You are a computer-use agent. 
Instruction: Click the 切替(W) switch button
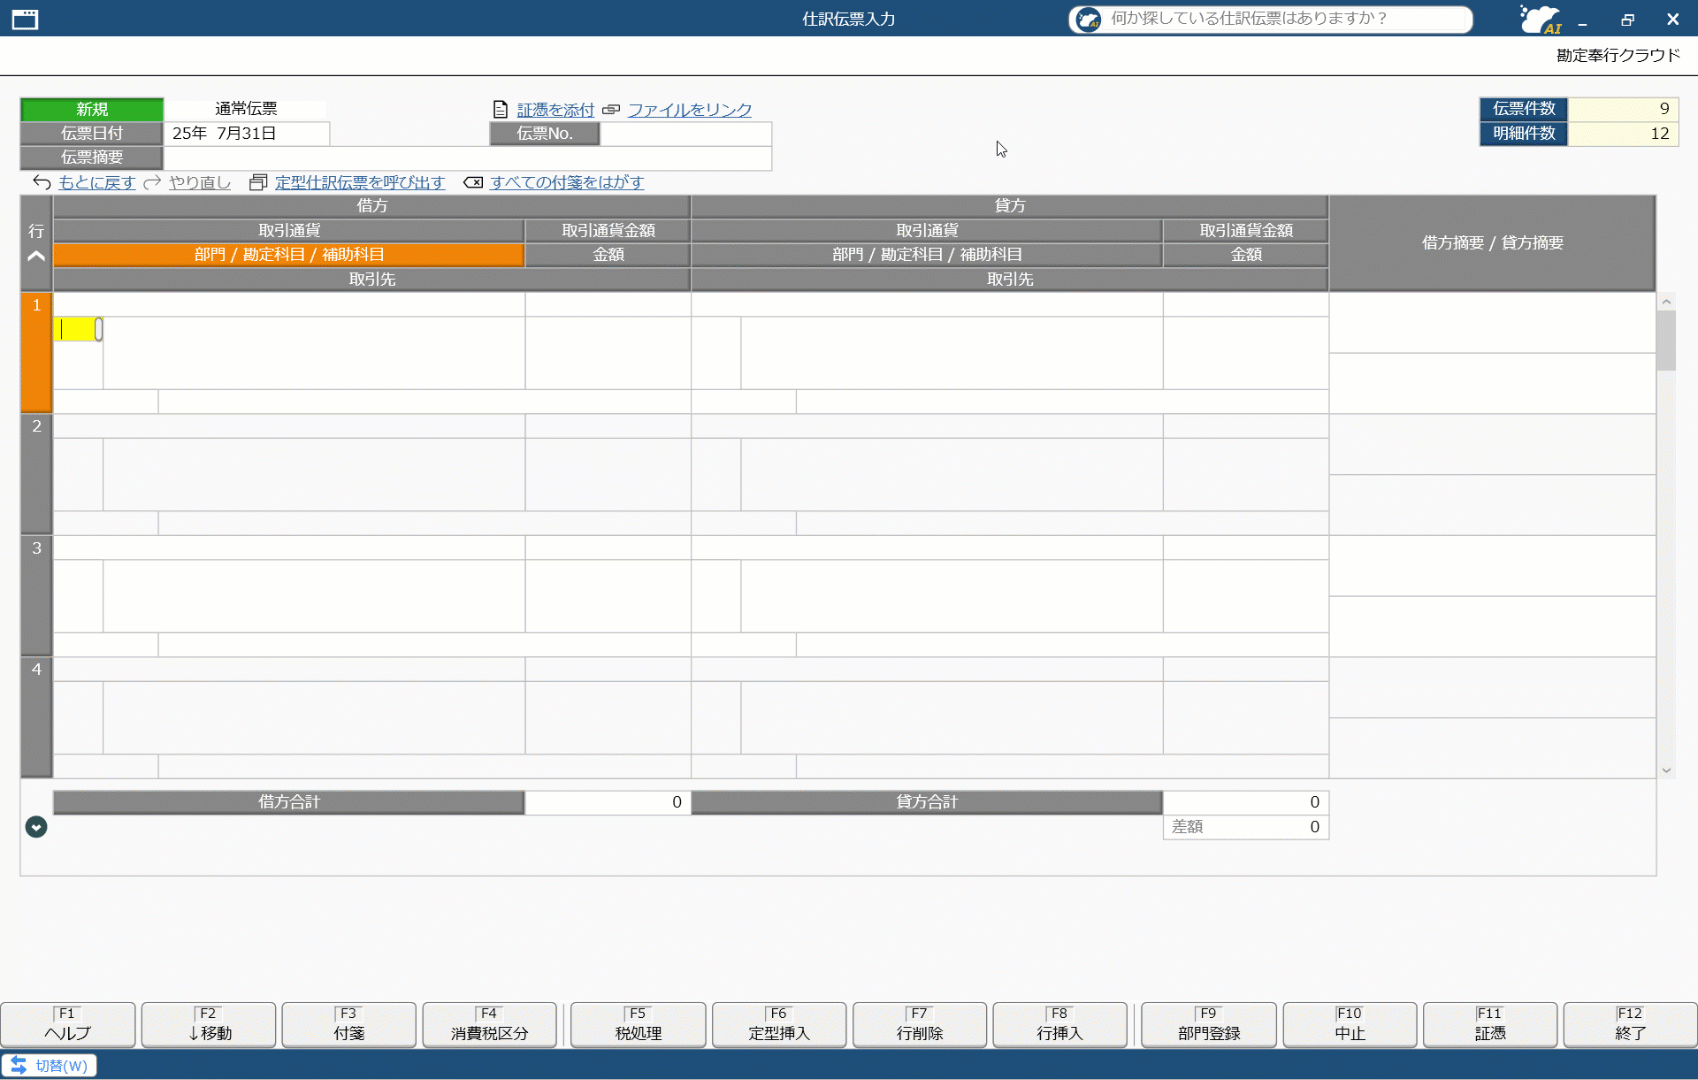coord(49,1066)
